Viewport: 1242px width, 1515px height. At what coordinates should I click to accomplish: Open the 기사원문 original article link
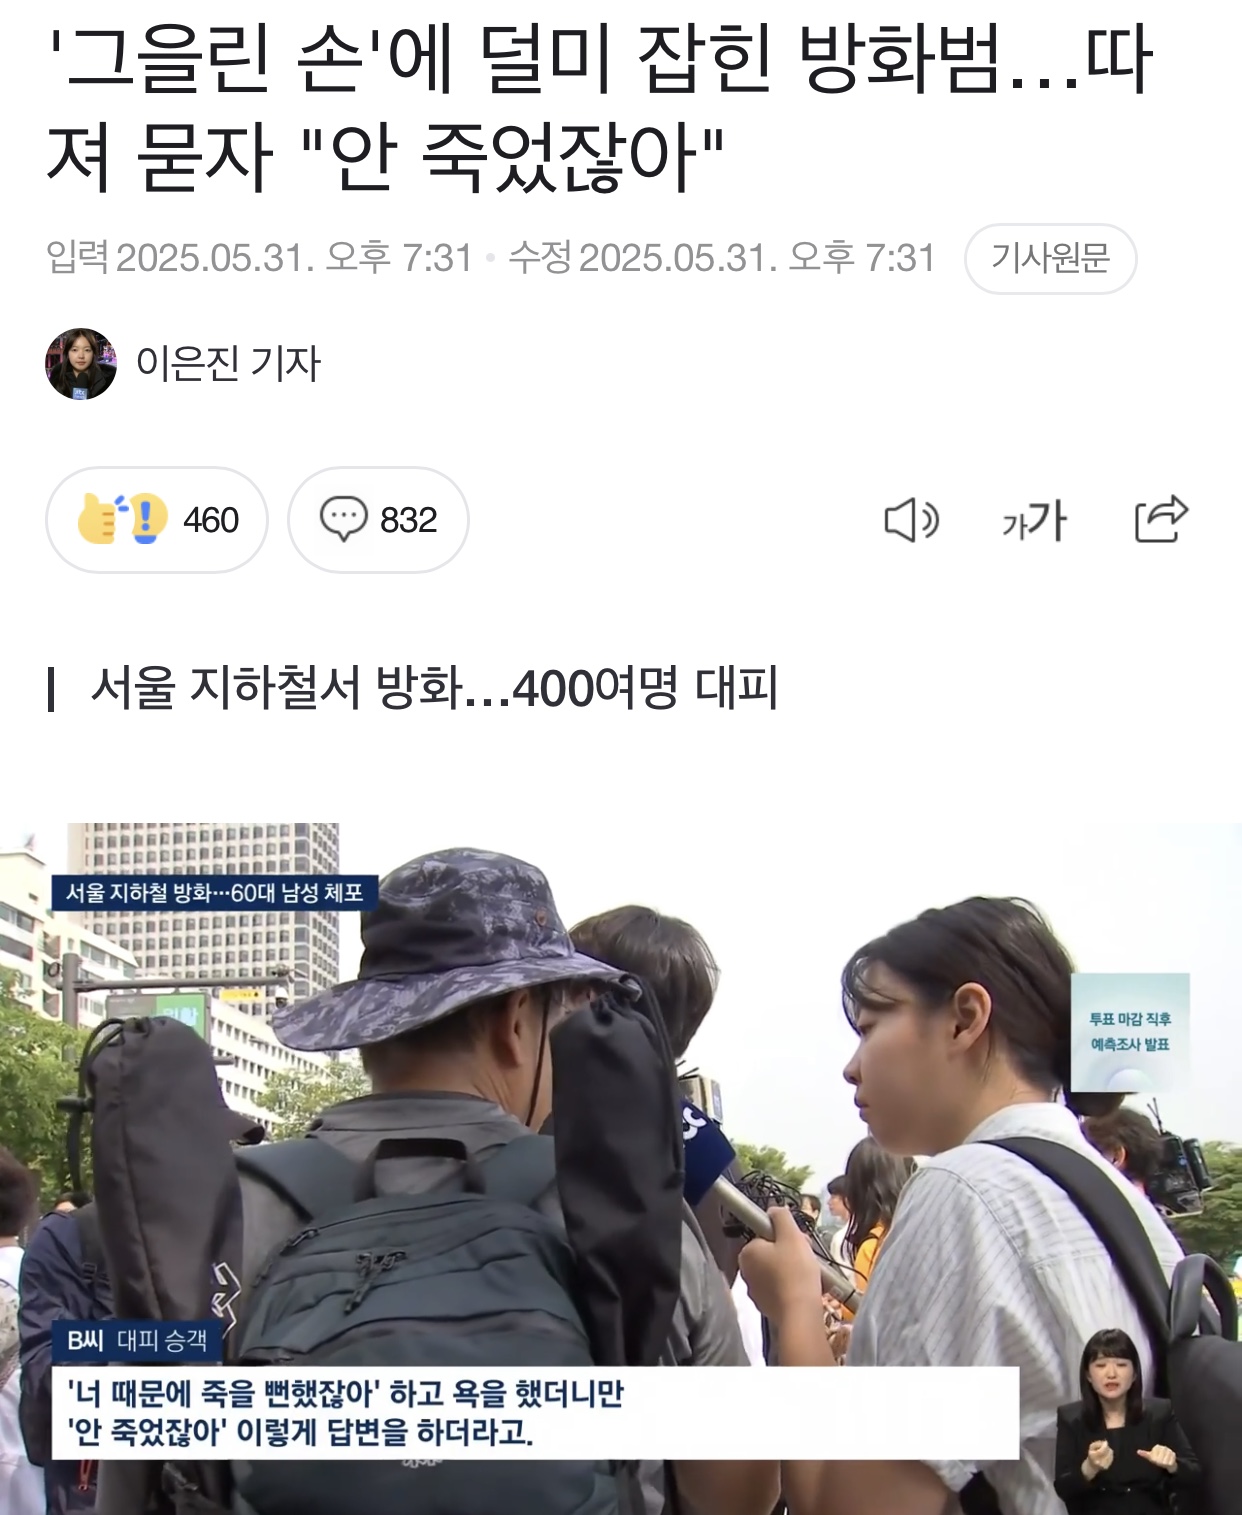click(x=1050, y=259)
